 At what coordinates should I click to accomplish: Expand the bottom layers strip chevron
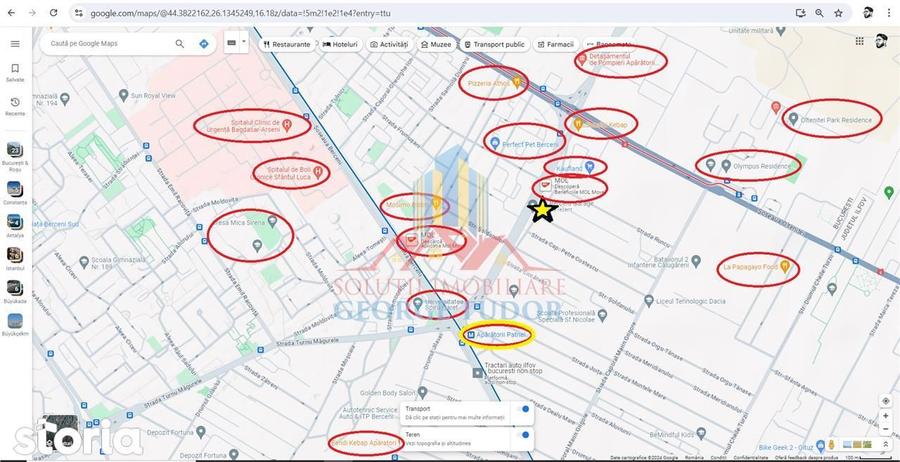[886, 444]
